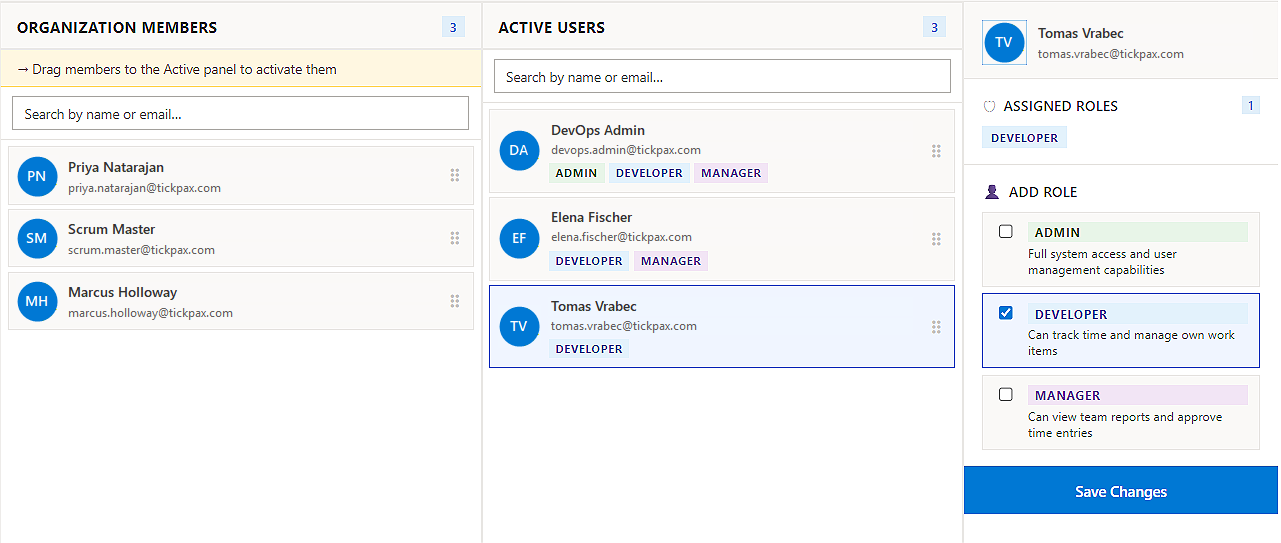
Task: Click Scrum Master's SM avatar
Action: click(x=37, y=238)
